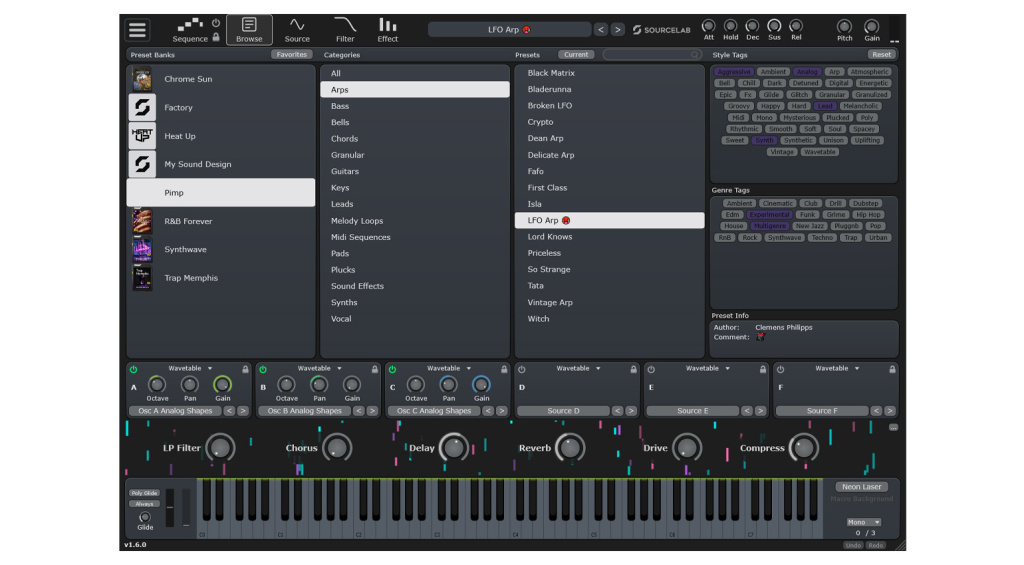Click the Current presets button
Image resolution: width=1024 pixels, height=565 pixels.
pos(576,55)
